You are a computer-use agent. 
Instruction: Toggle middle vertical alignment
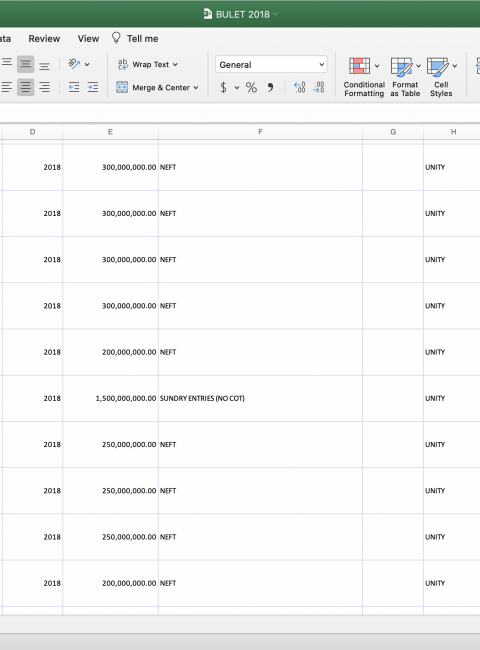(25, 64)
